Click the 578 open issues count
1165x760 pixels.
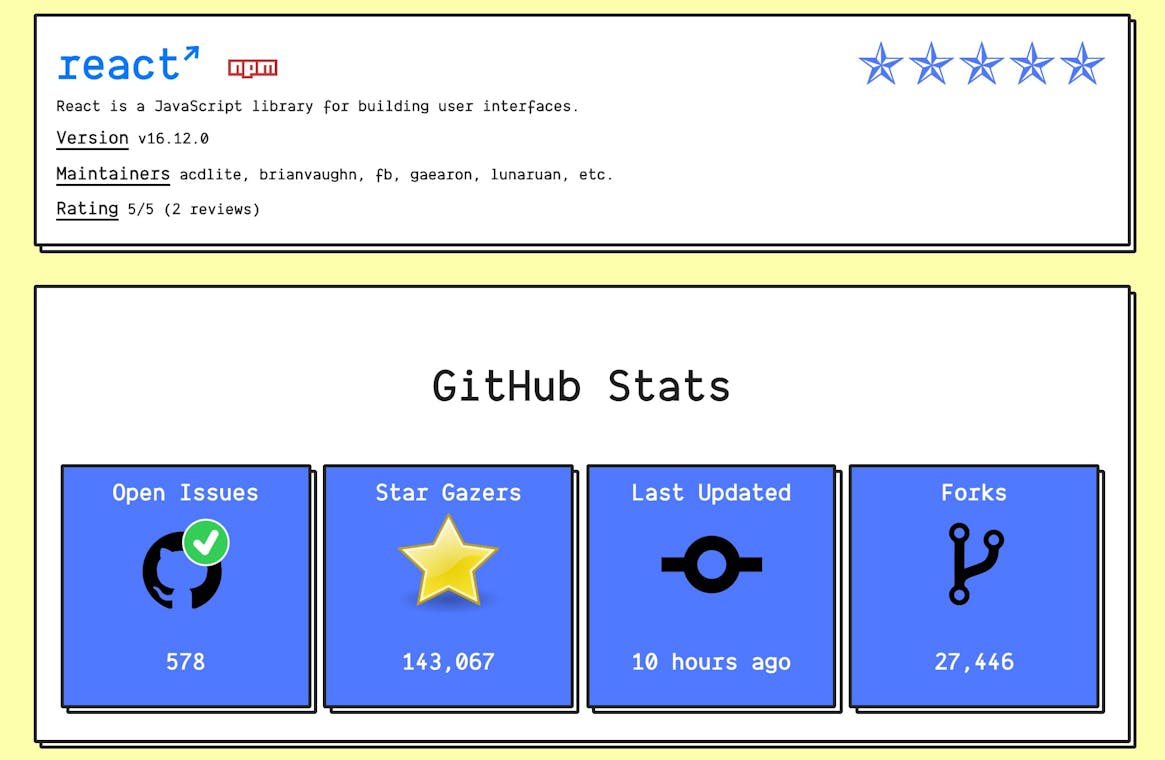tap(185, 661)
